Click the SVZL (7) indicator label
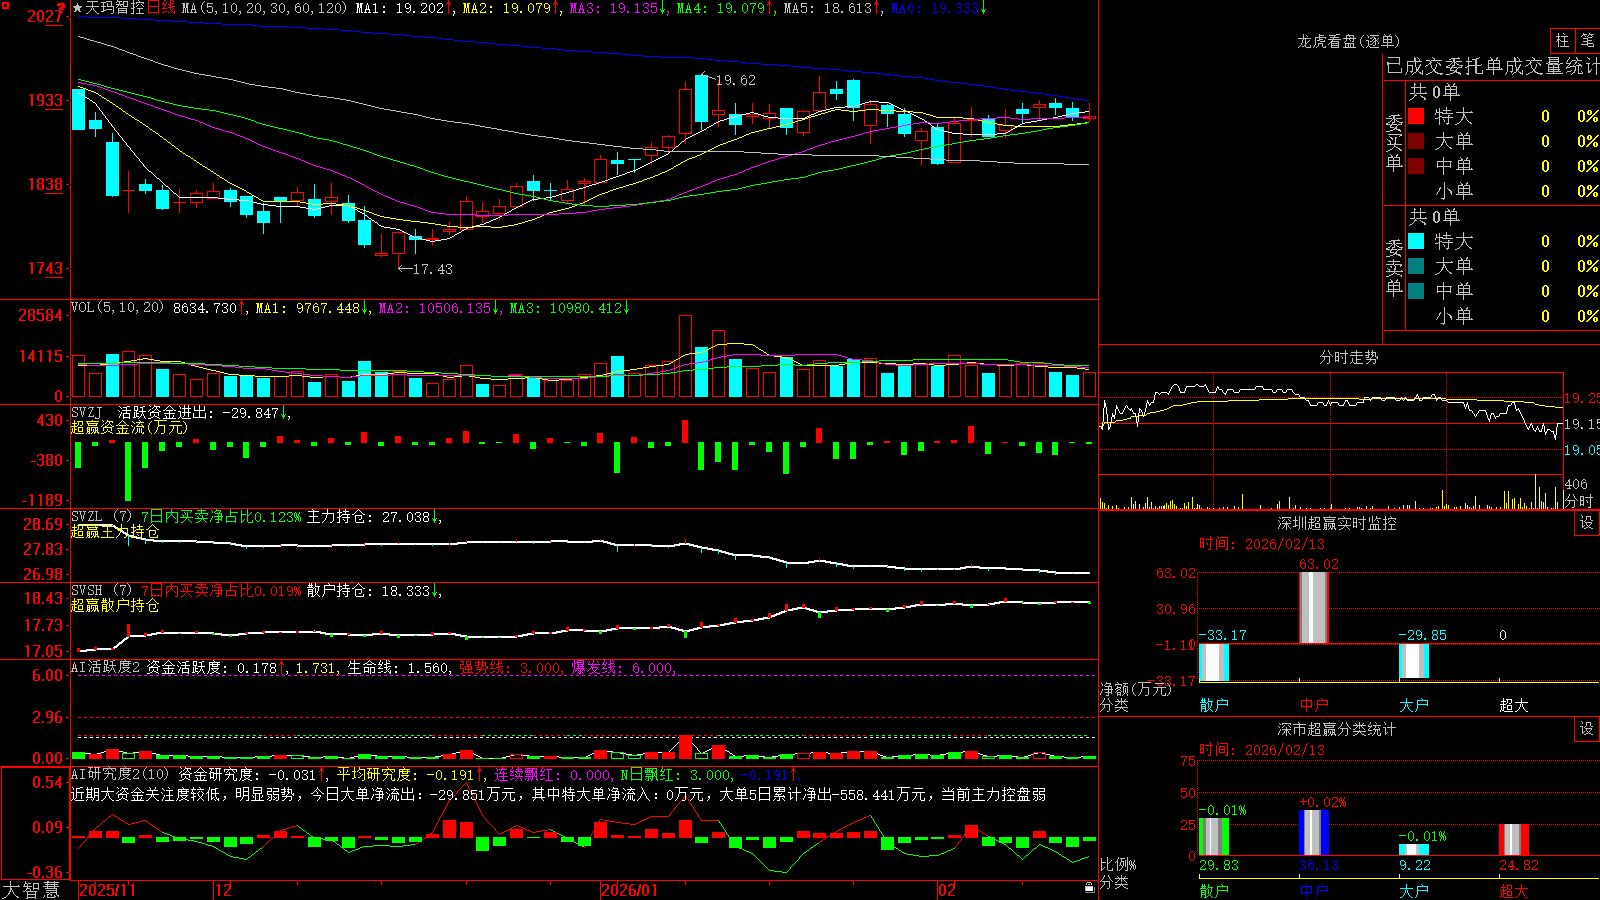 click(x=101, y=517)
